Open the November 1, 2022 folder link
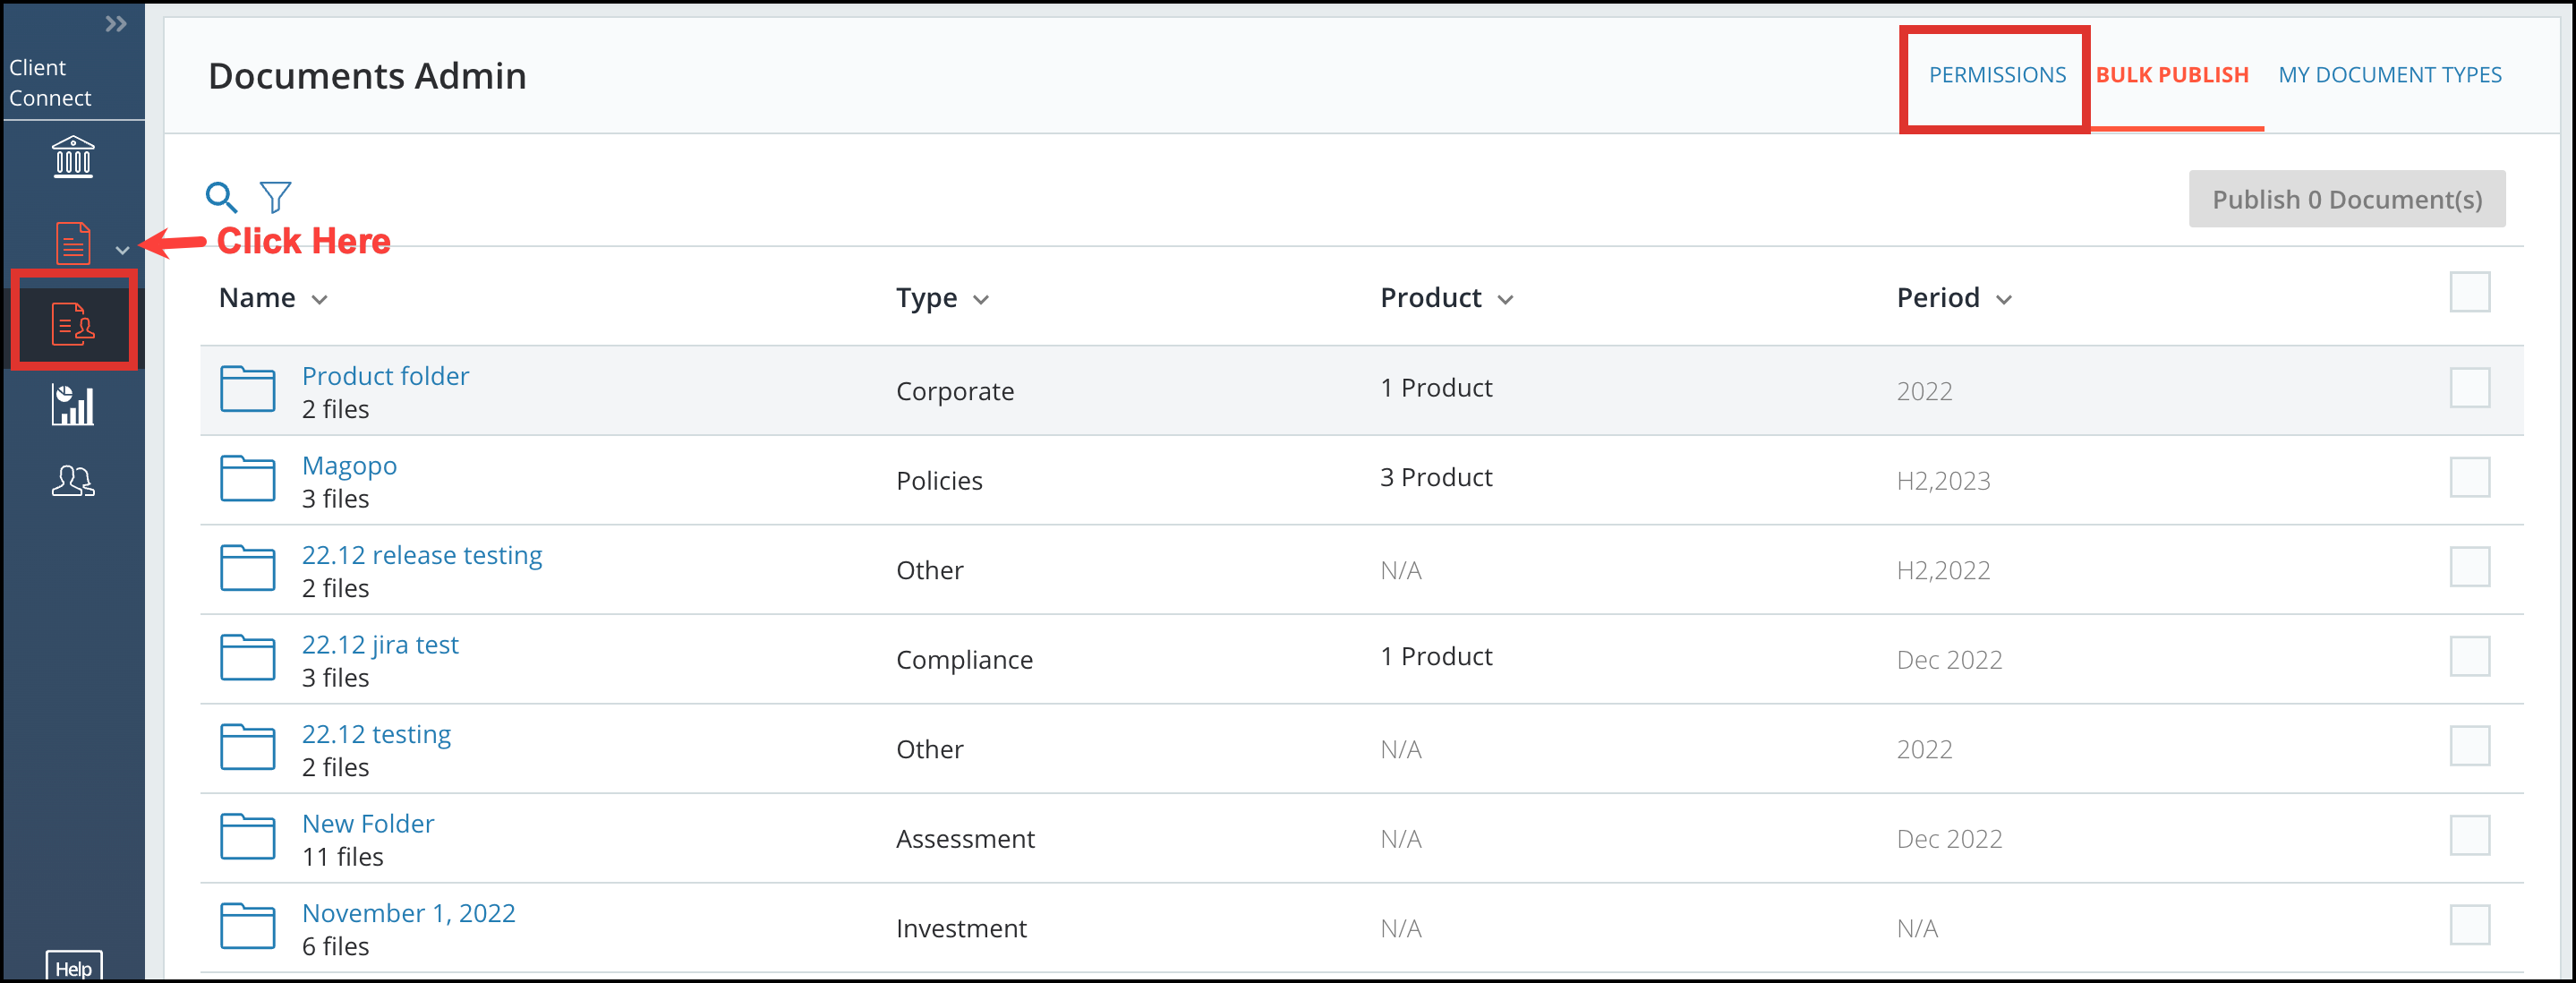2576x983 pixels. pos(408,913)
